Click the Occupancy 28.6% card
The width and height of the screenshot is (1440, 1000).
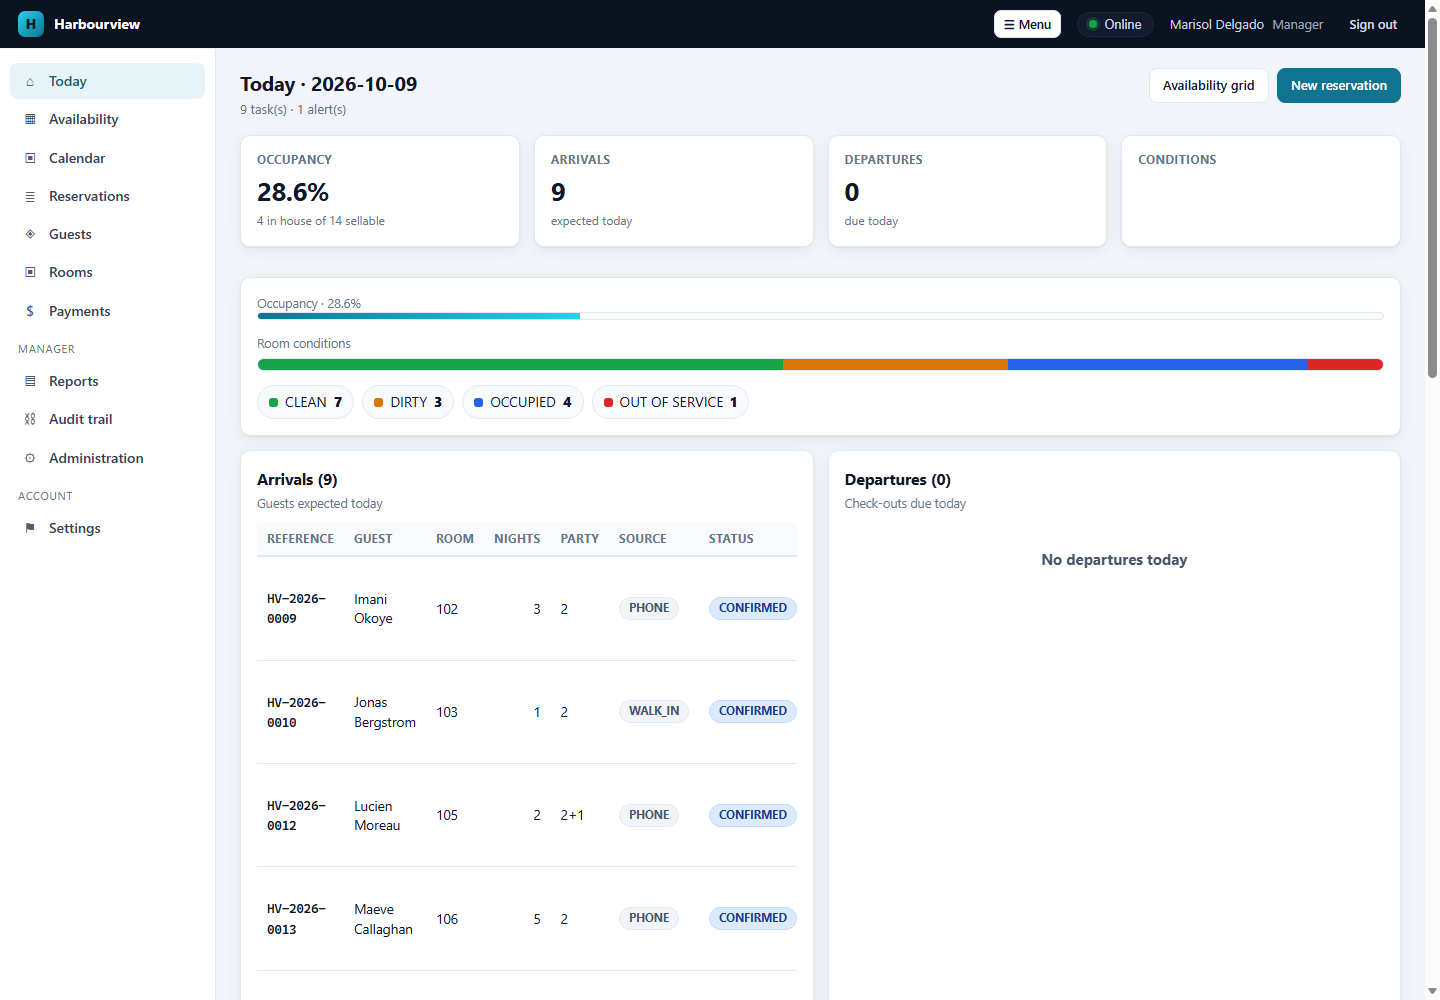click(380, 191)
